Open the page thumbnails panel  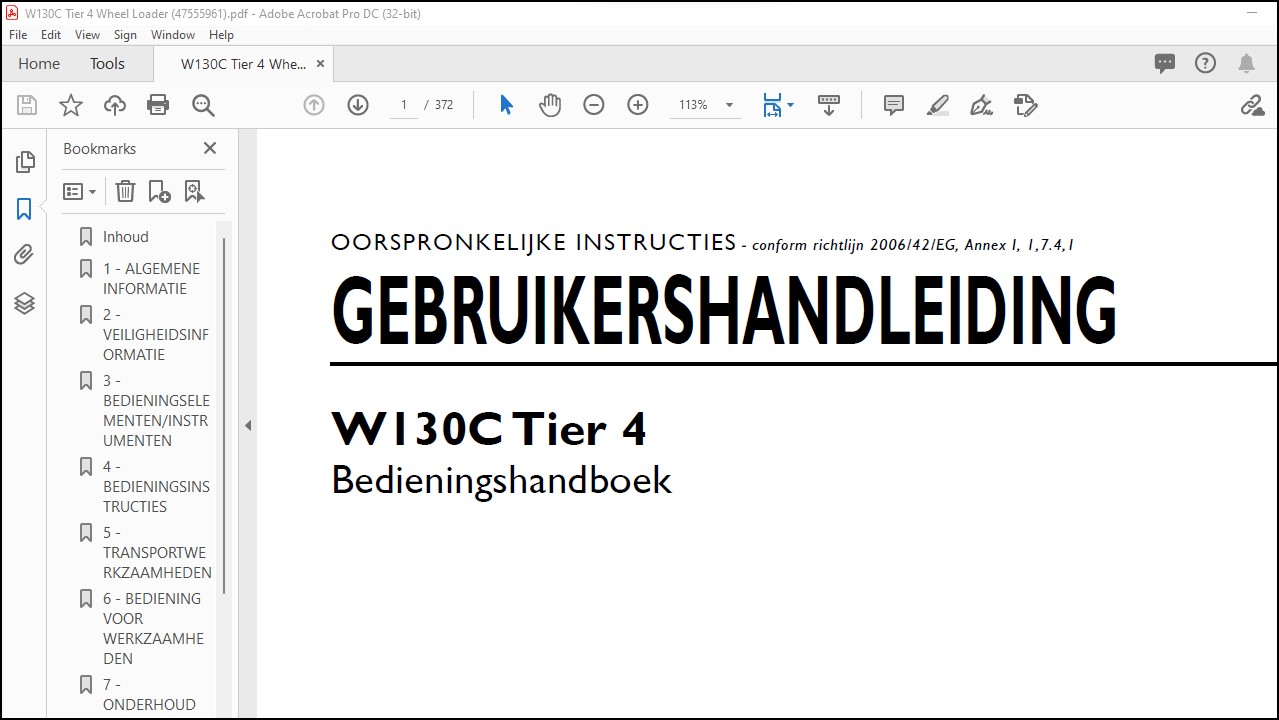click(25, 162)
